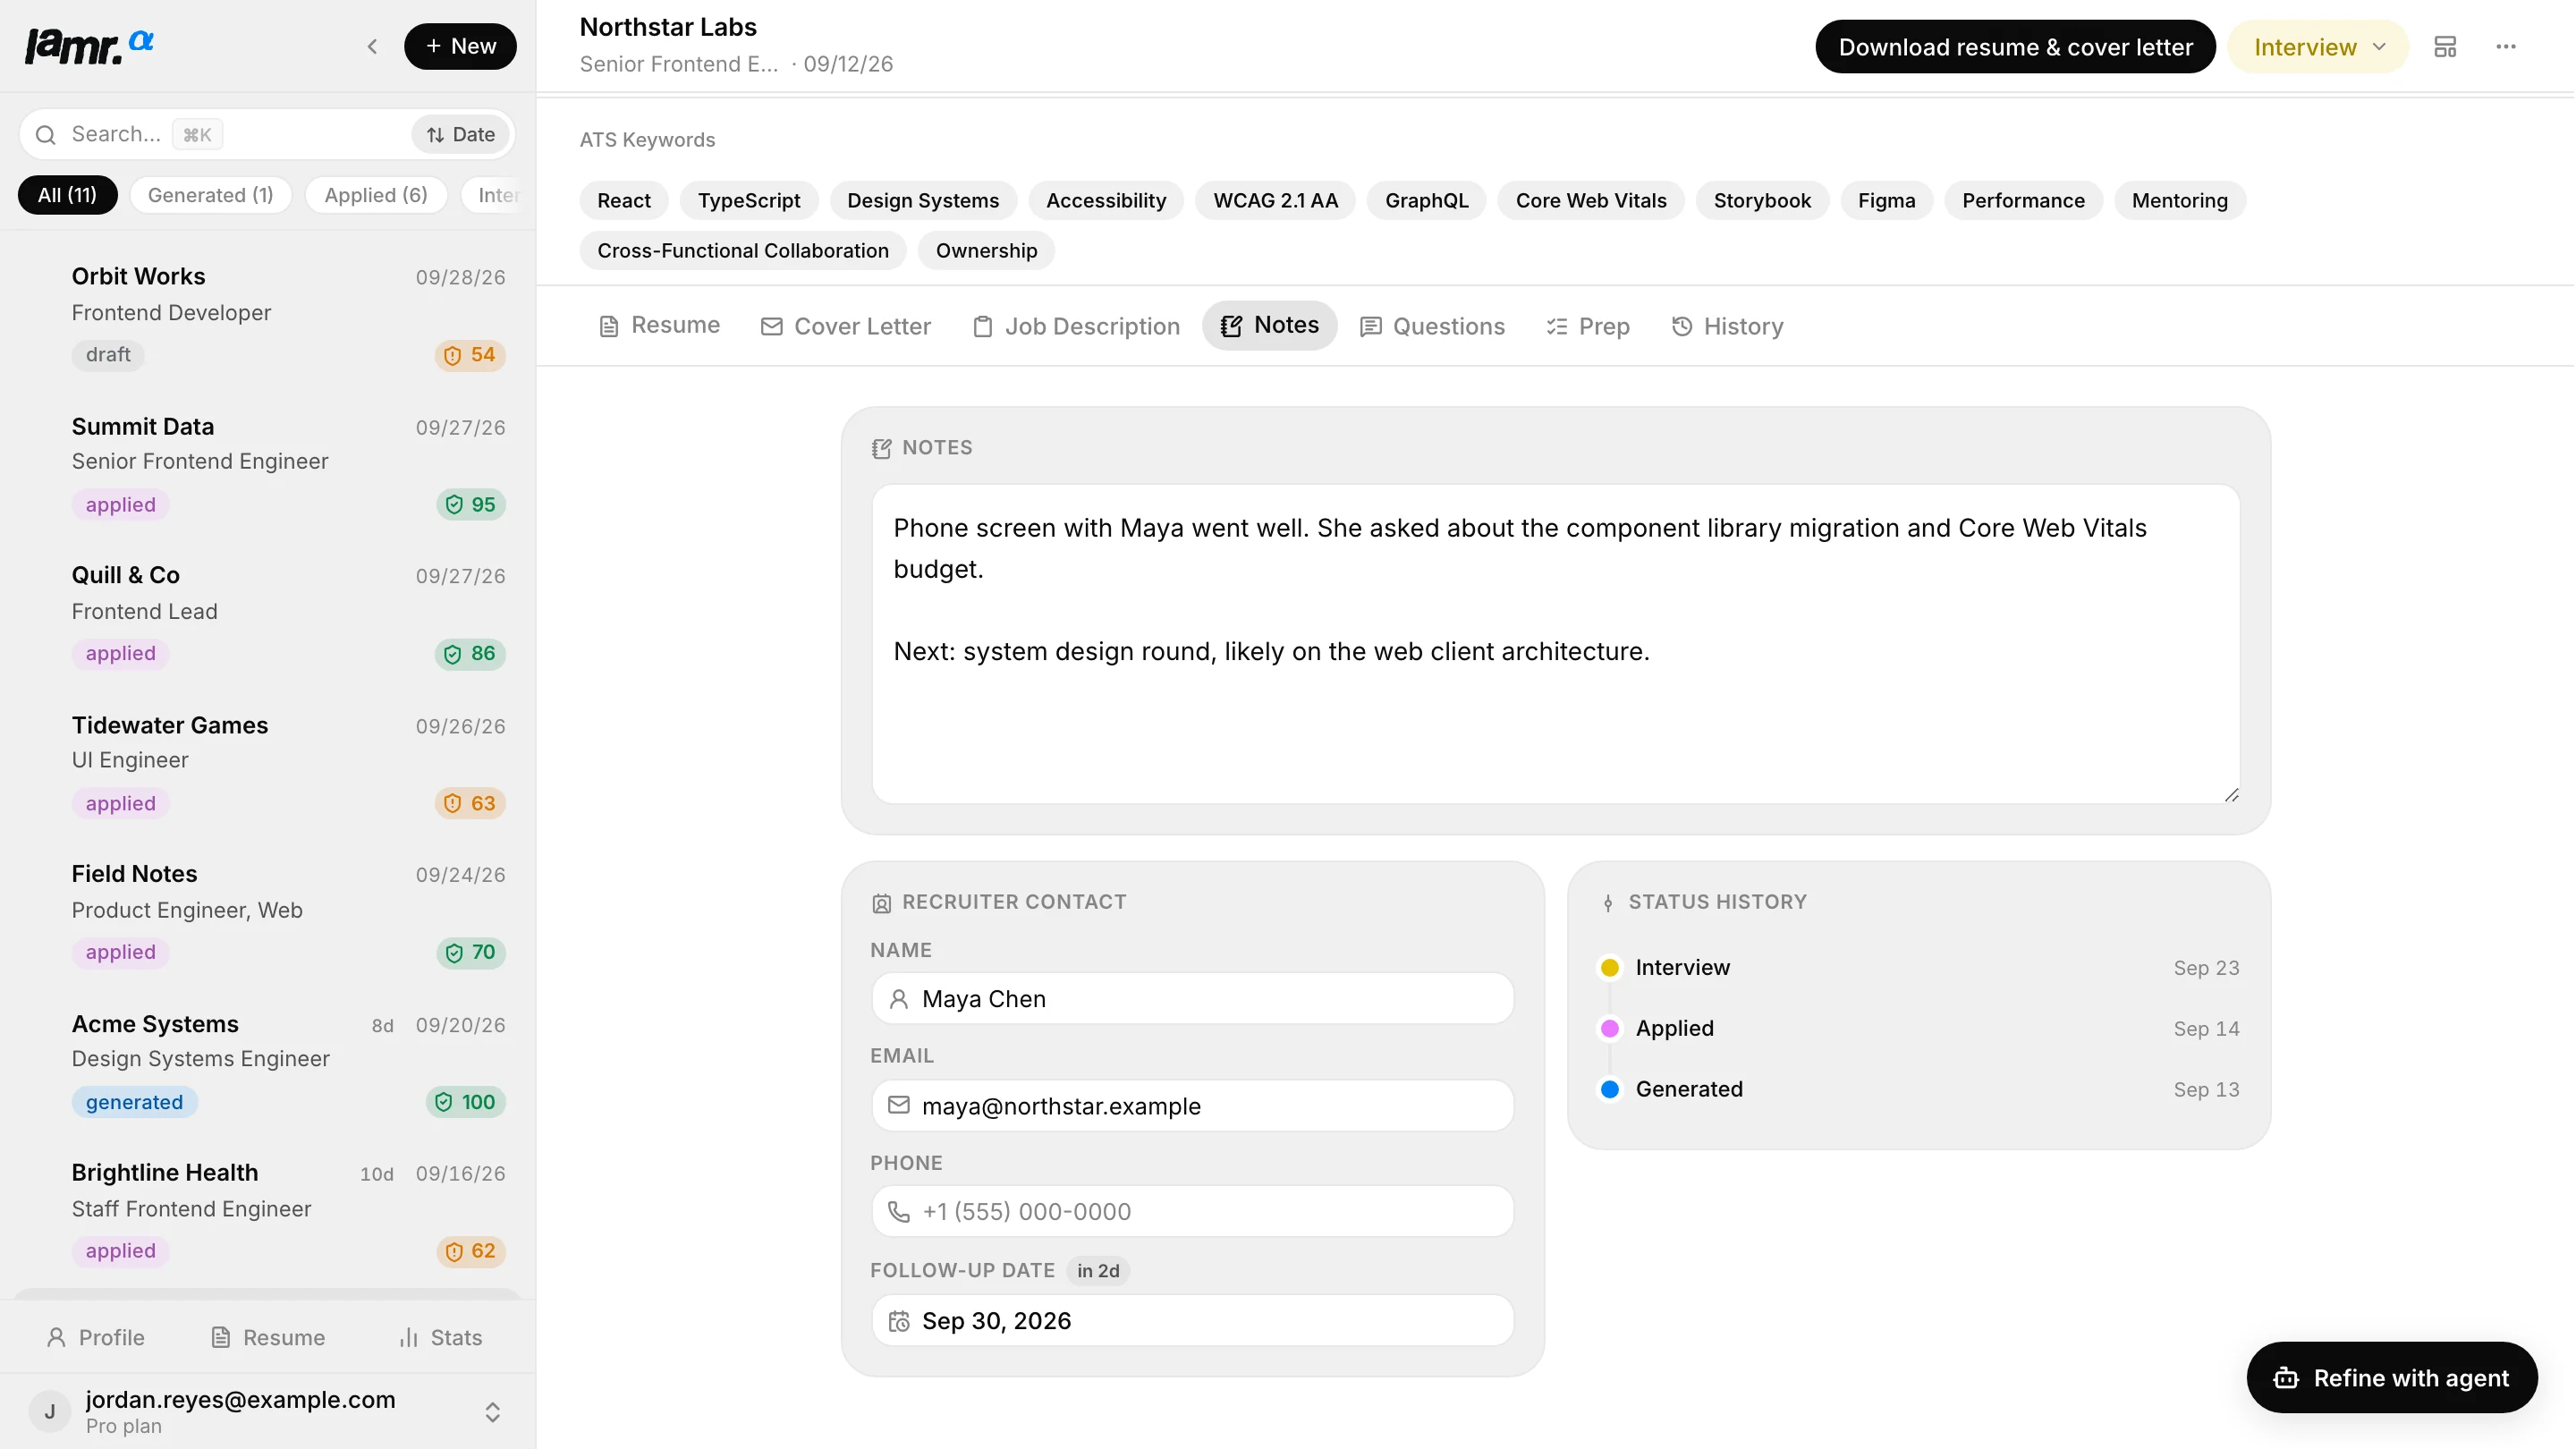Select the Notes tab
Viewport: 2576px width, 1449px height.
tap(1270, 326)
